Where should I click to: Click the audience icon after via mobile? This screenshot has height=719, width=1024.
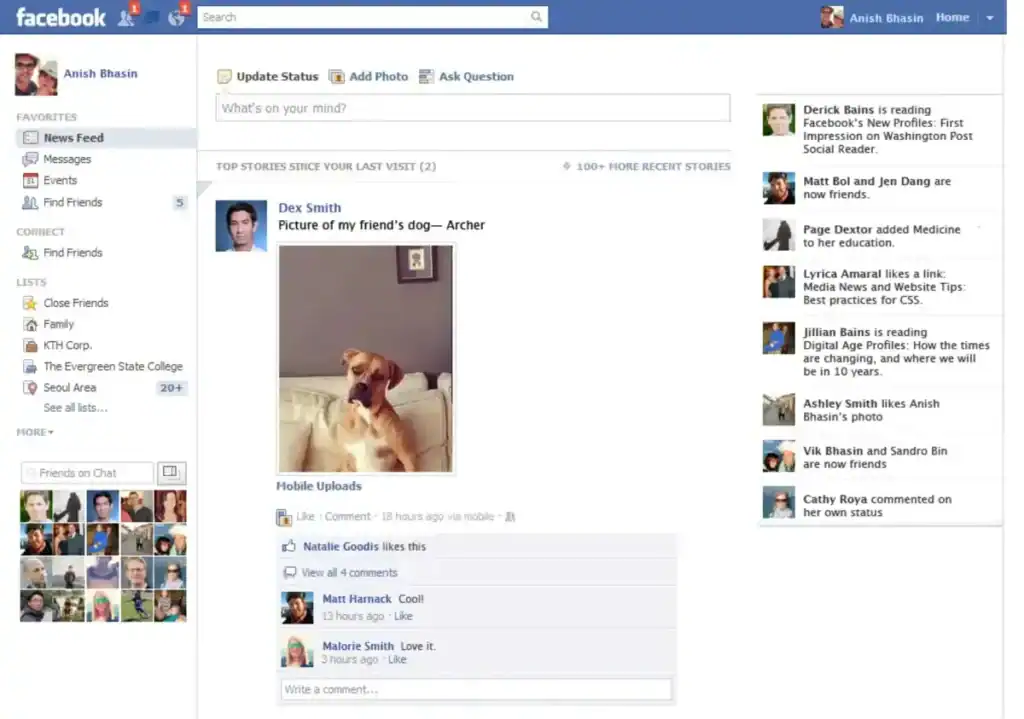pos(510,517)
